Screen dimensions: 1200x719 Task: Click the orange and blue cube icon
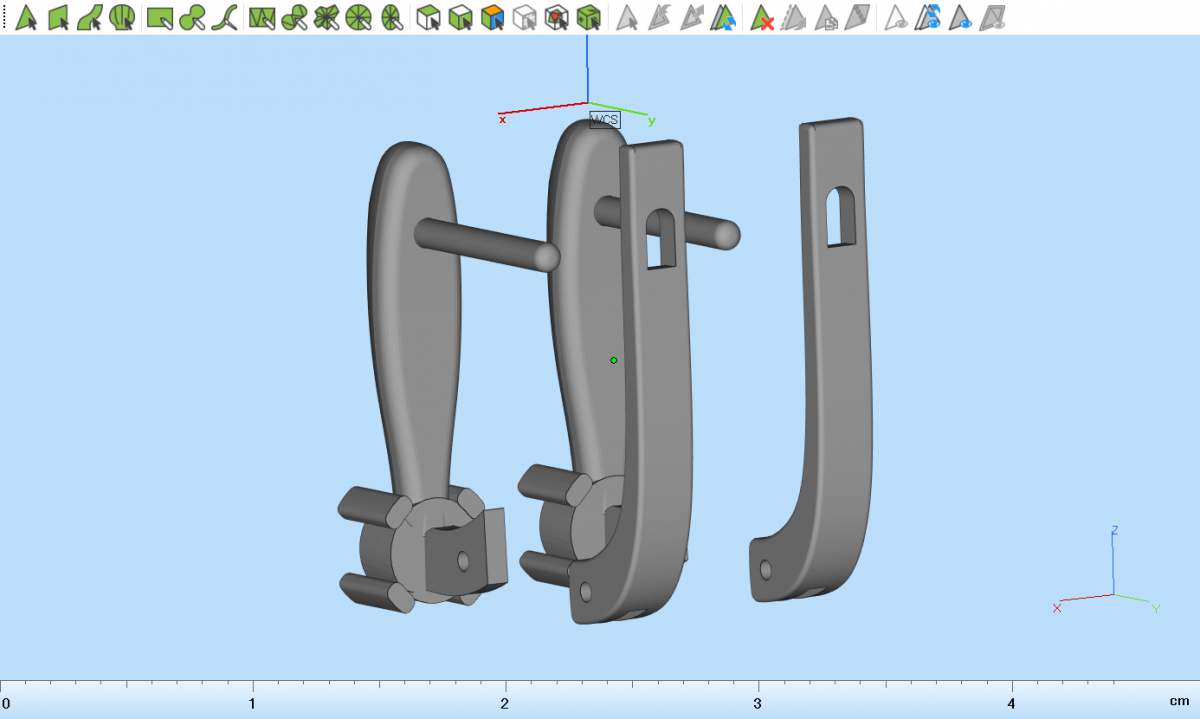[491, 17]
